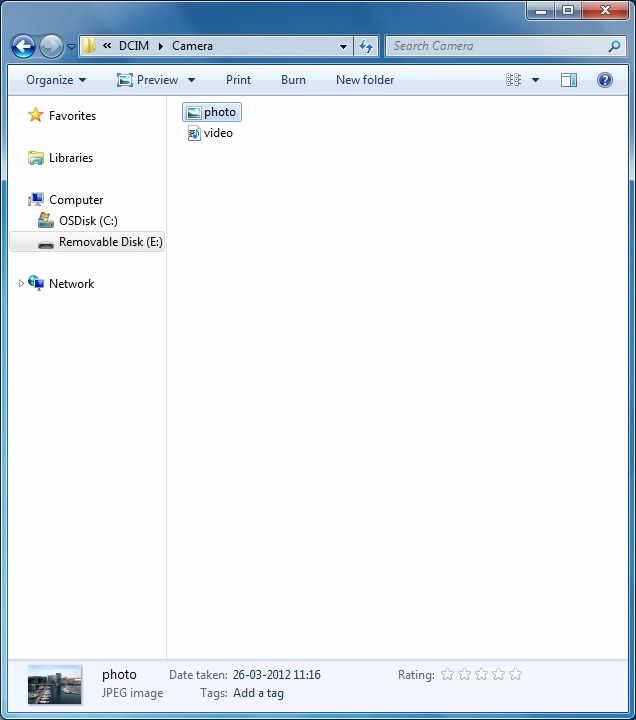The image size is (636, 720).
Task: Click the Burn toolbar button
Action: [293, 80]
